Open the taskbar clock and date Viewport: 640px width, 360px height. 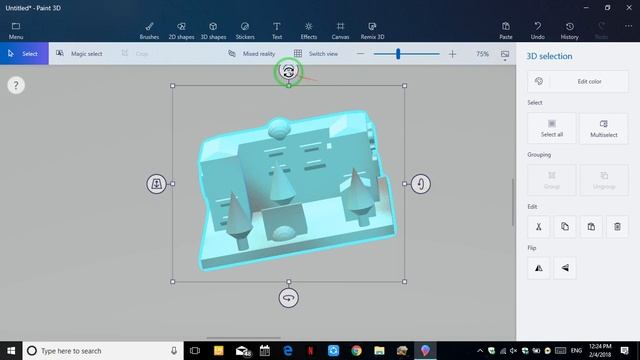click(x=600, y=351)
